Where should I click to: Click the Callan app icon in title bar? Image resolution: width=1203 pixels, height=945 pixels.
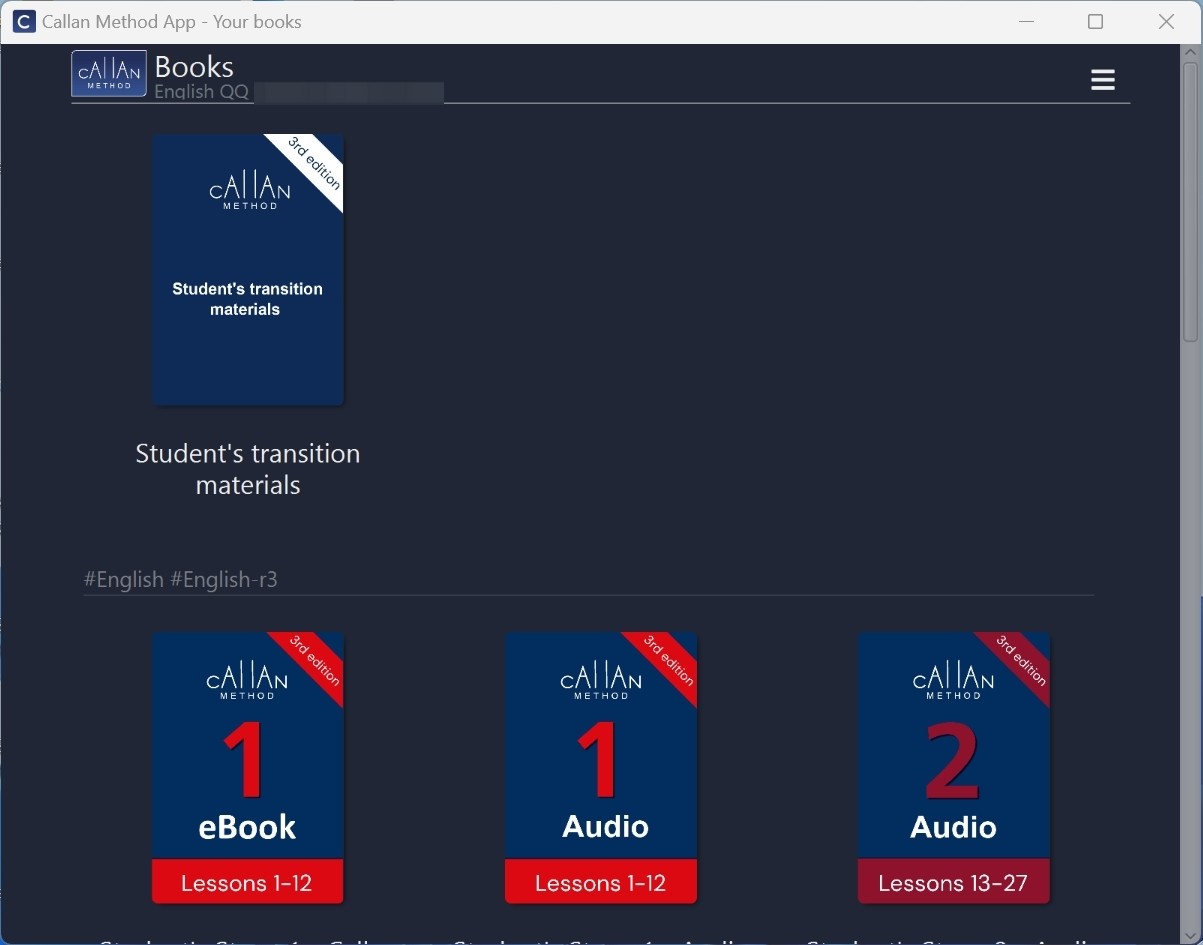pos(24,22)
